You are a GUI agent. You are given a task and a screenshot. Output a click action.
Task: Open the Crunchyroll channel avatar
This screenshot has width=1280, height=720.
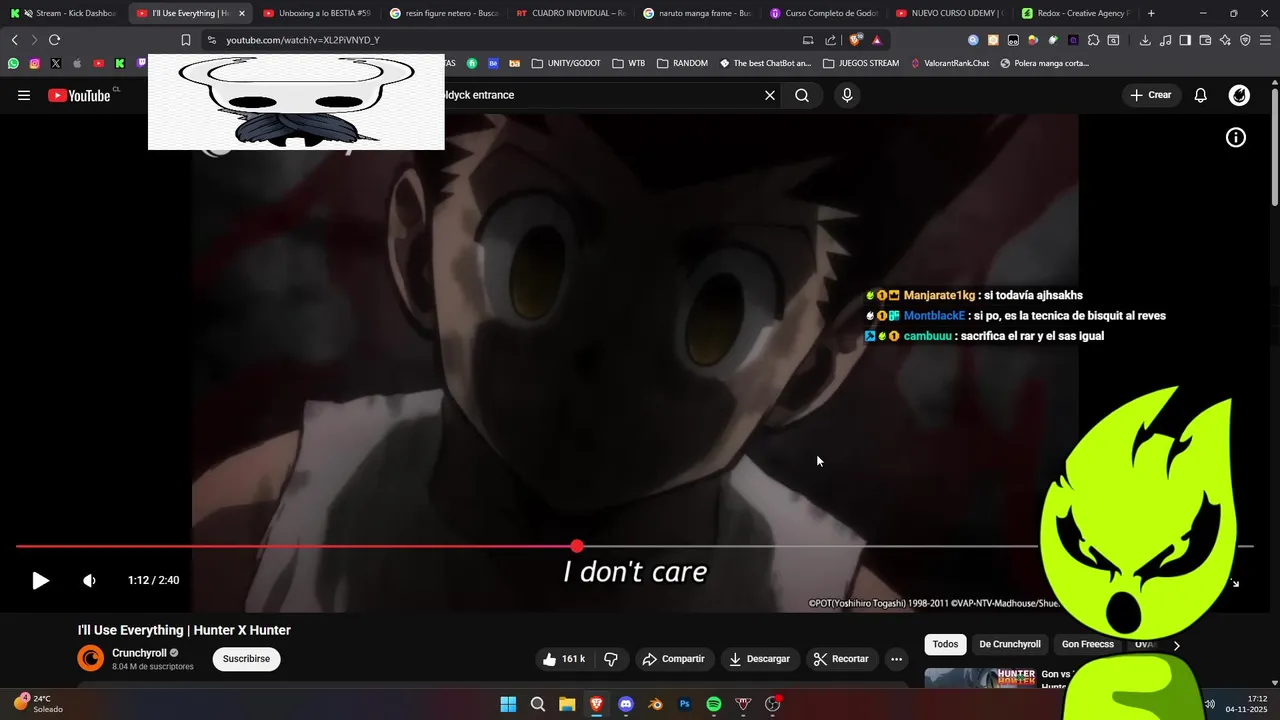pos(91,658)
